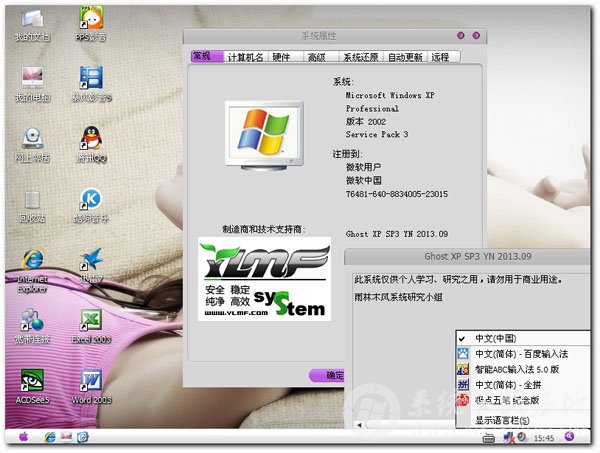Launch the Excel 2003 desktop shortcut

coord(91,326)
